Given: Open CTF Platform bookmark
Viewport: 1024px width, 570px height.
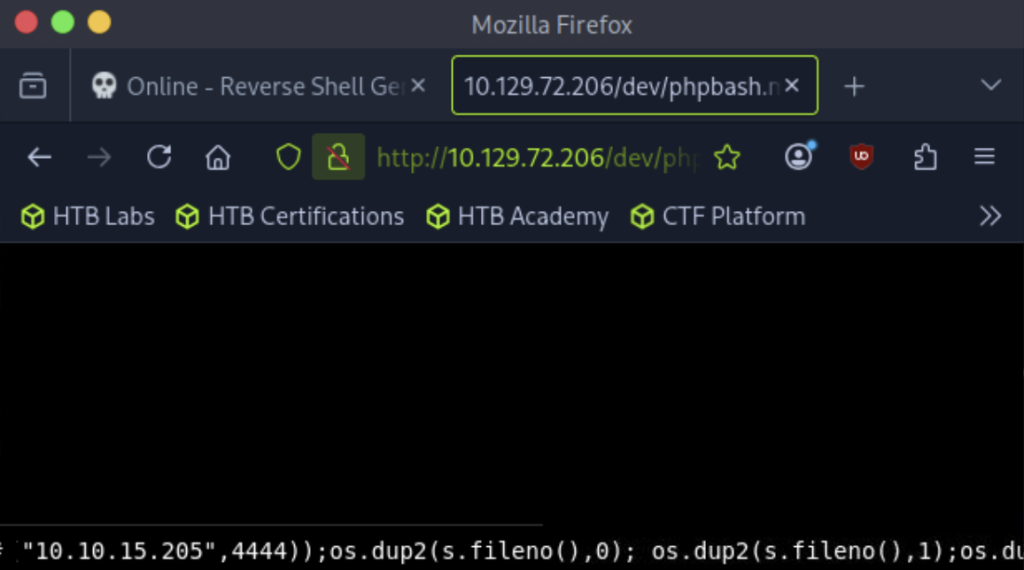Looking at the screenshot, I should tap(718, 216).
